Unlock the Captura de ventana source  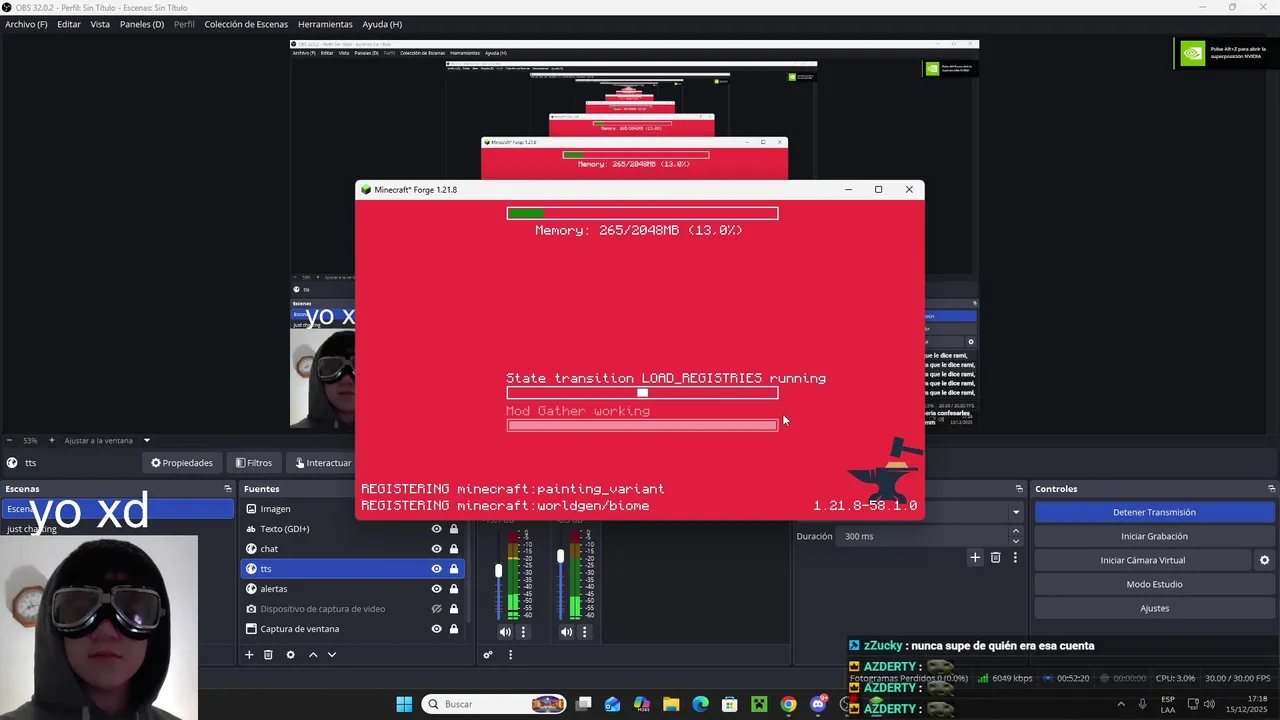coord(454,629)
